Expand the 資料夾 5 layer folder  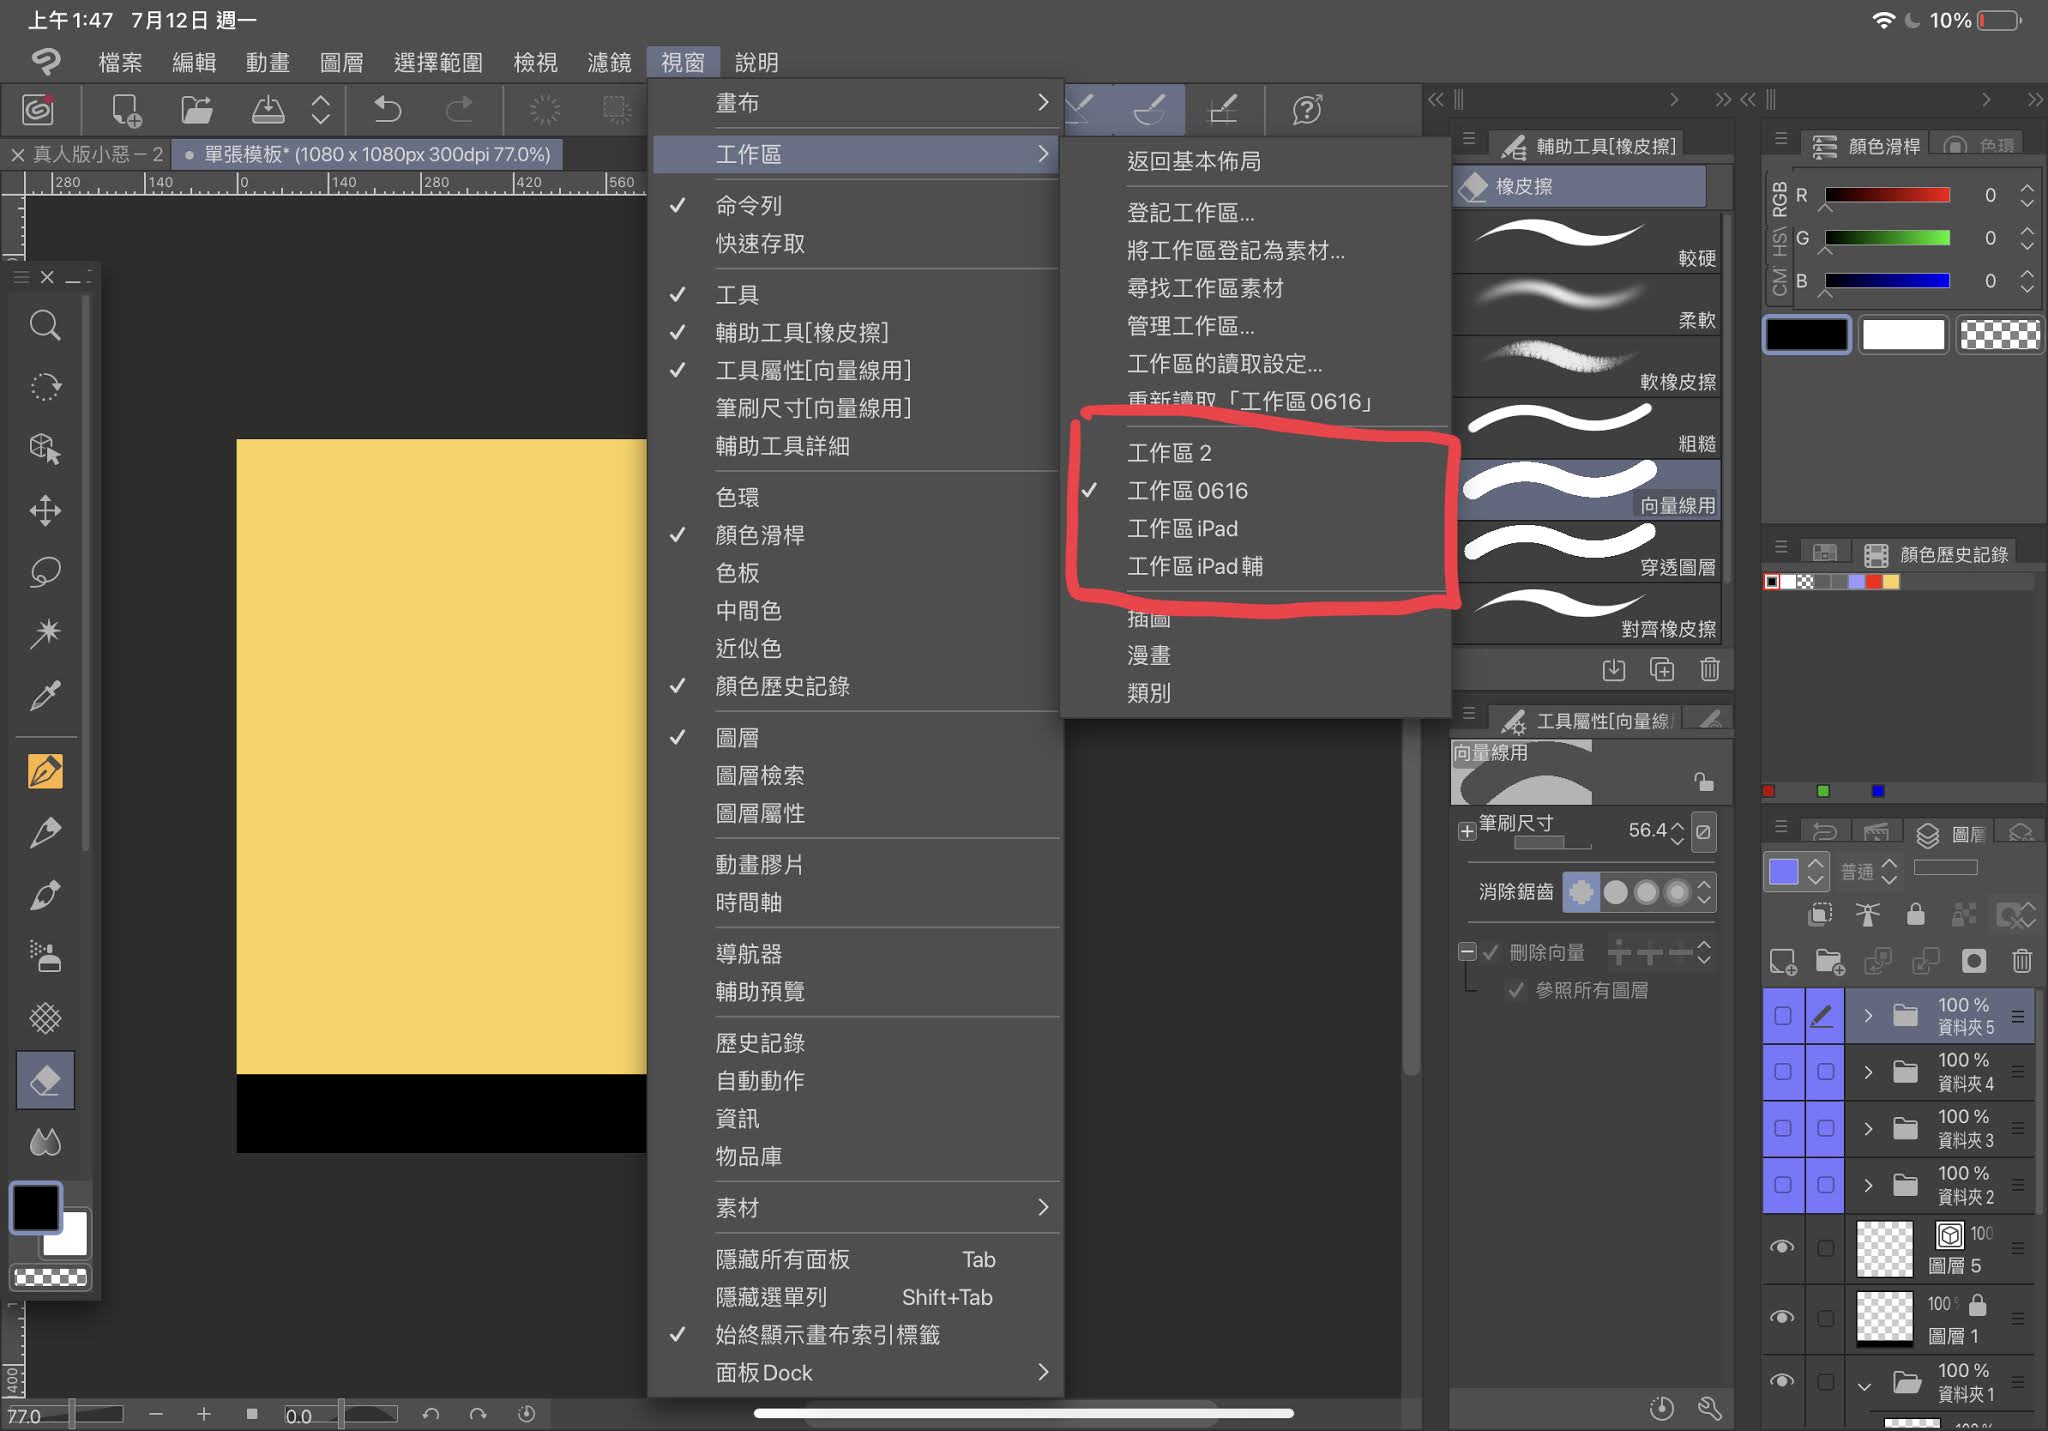click(1867, 1016)
